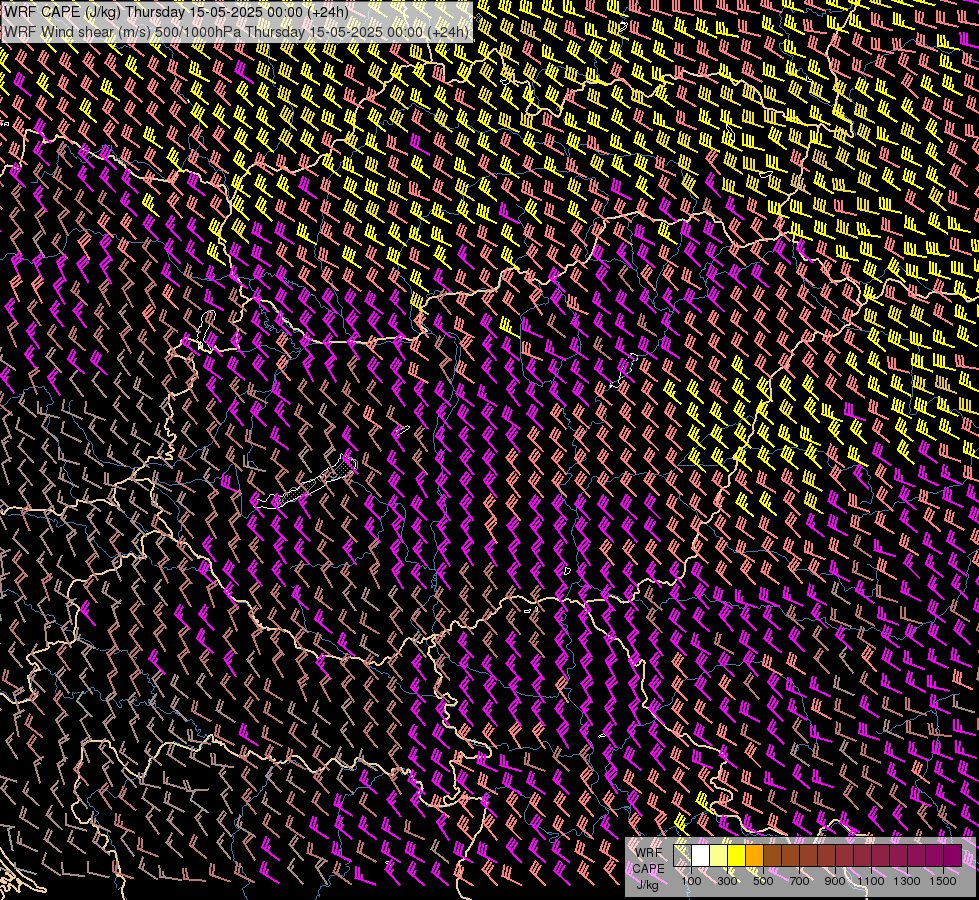Click the WRF Wind shear 500/1000hPa title line

[x=237, y=32]
